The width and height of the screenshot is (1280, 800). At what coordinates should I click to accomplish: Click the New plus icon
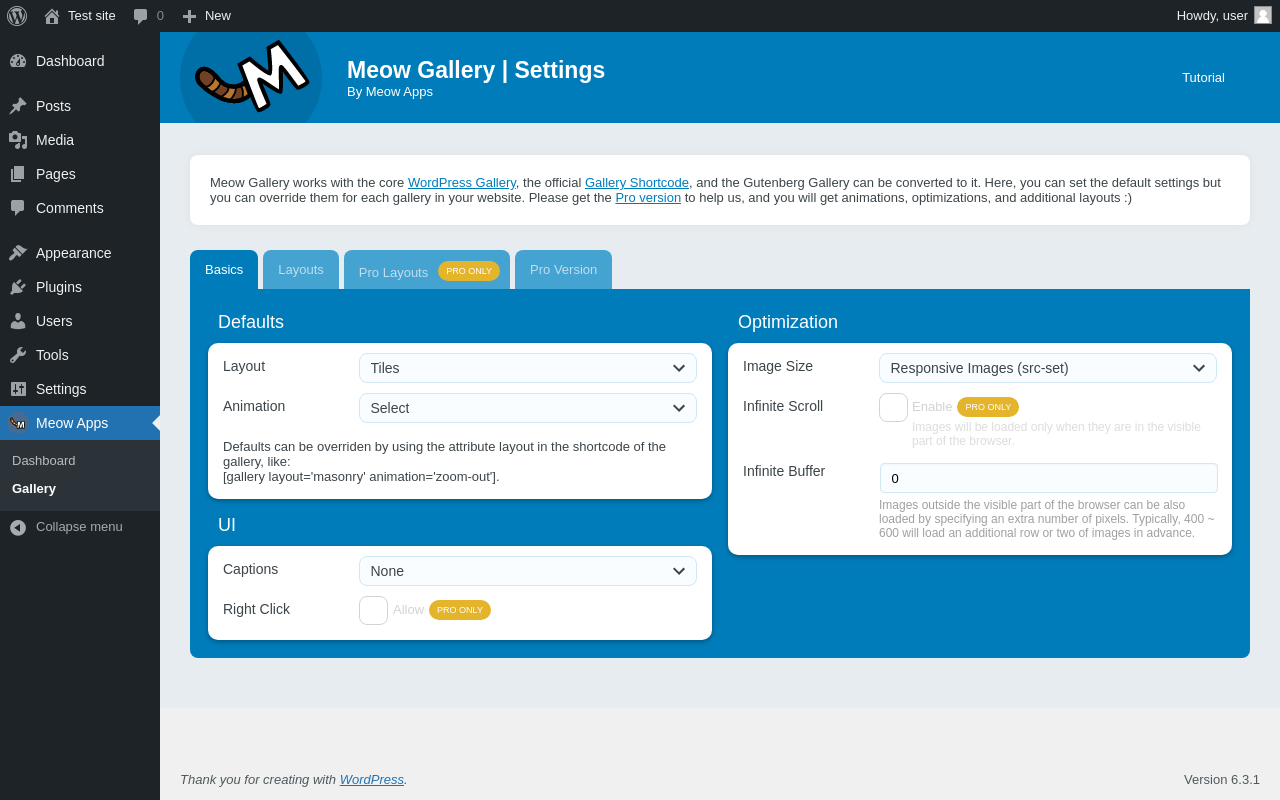click(x=189, y=16)
